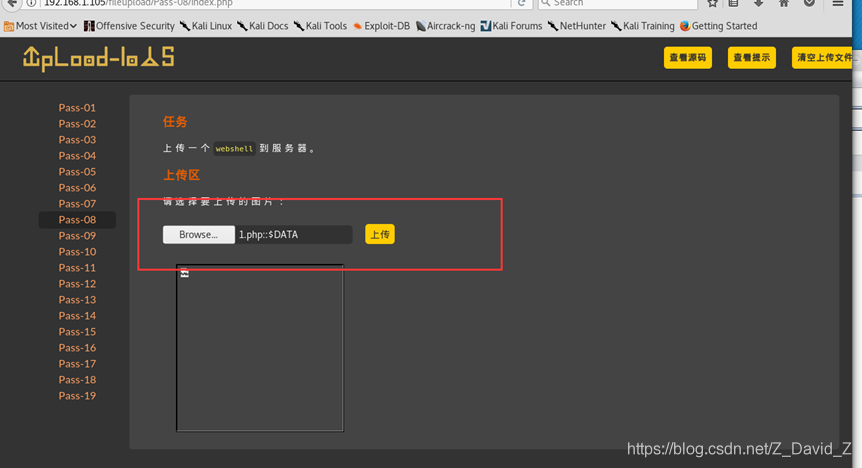Select Pass-04 in the sidebar

(77, 156)
